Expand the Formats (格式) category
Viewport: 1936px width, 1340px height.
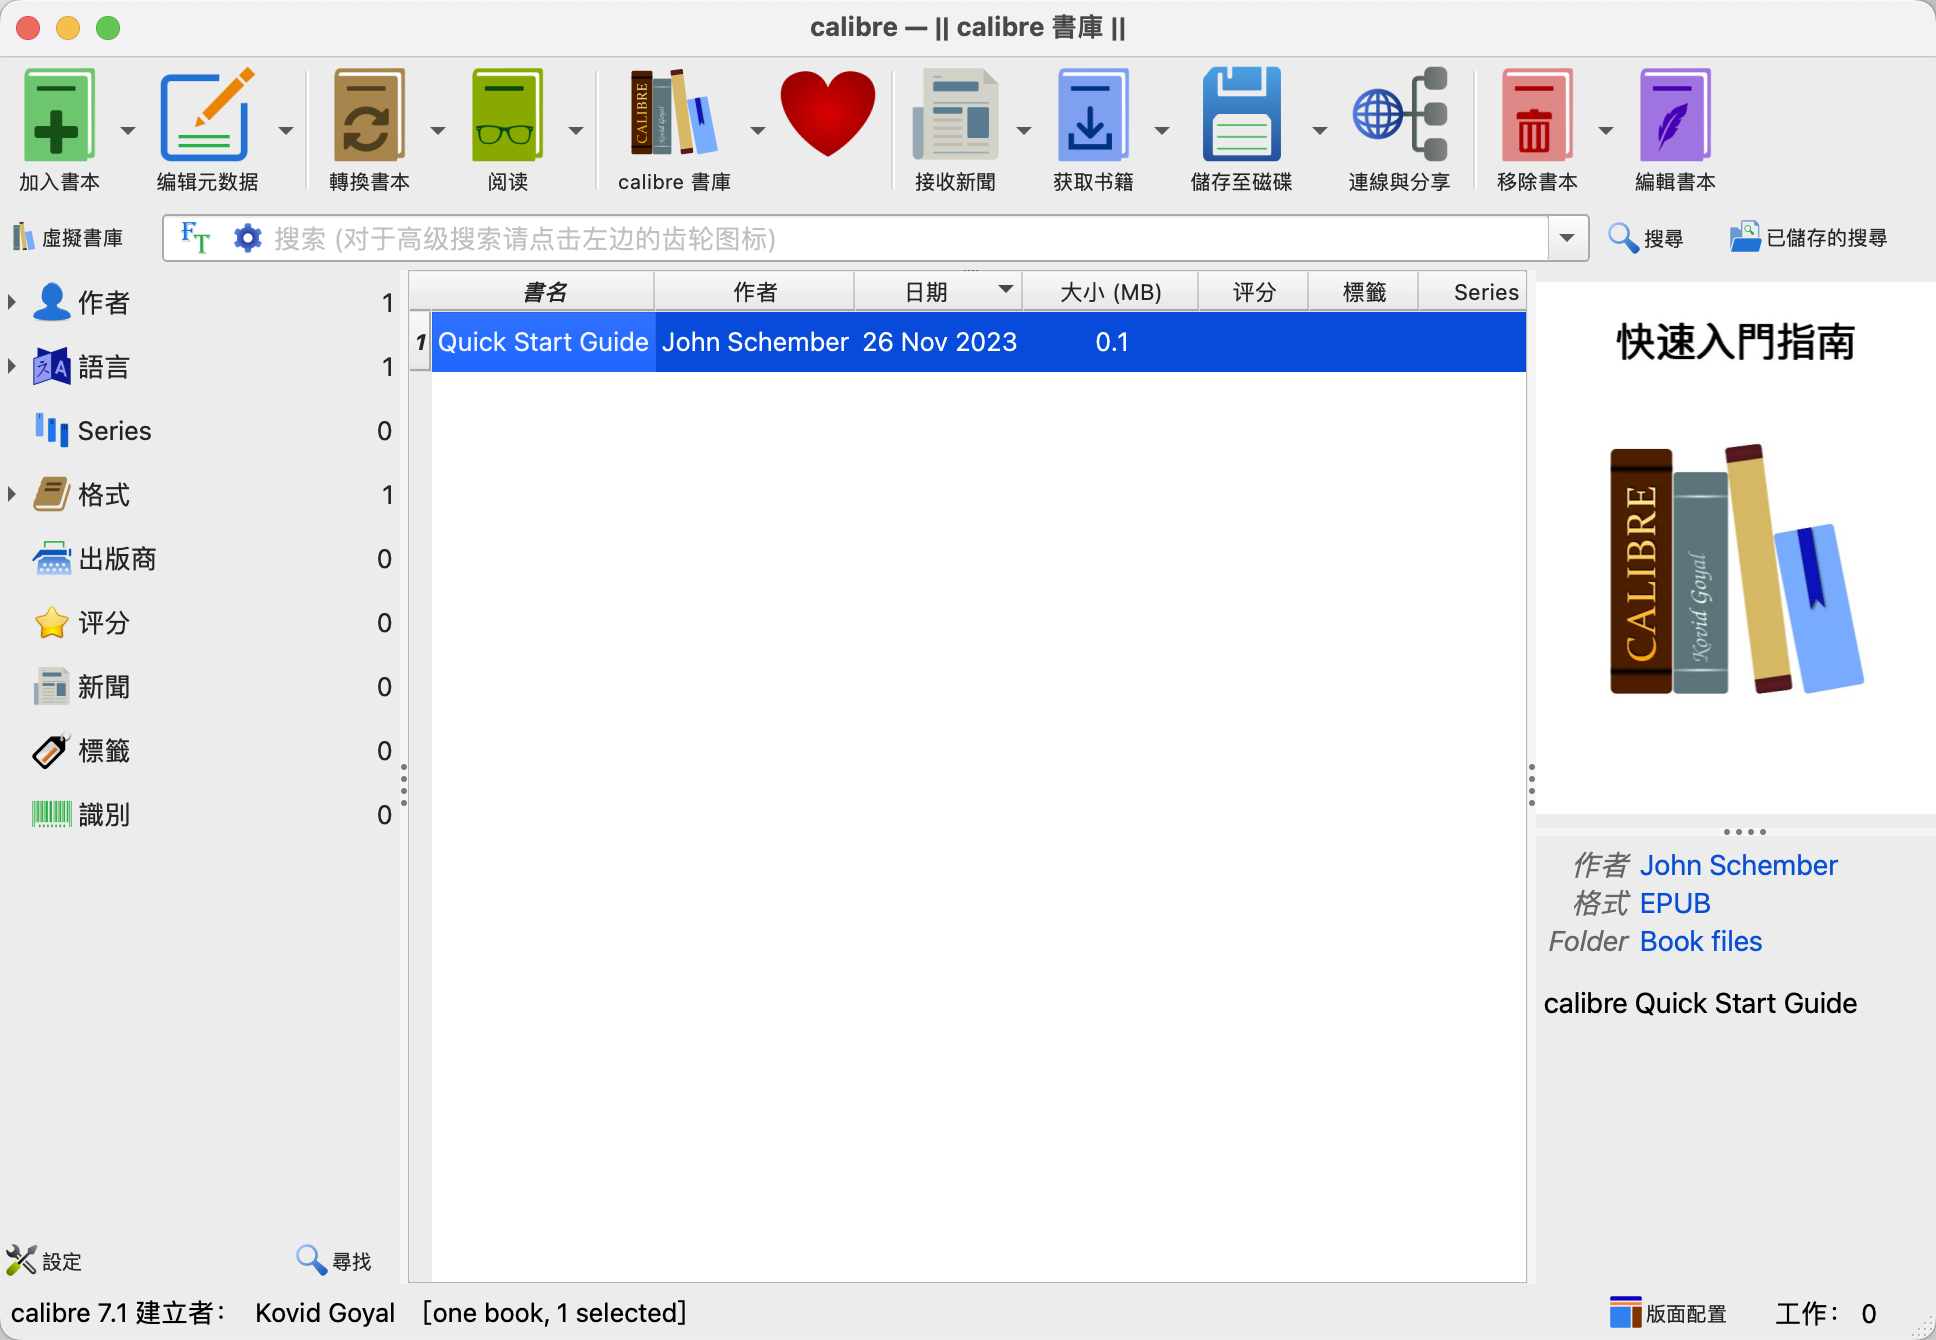tap(12, 494)
